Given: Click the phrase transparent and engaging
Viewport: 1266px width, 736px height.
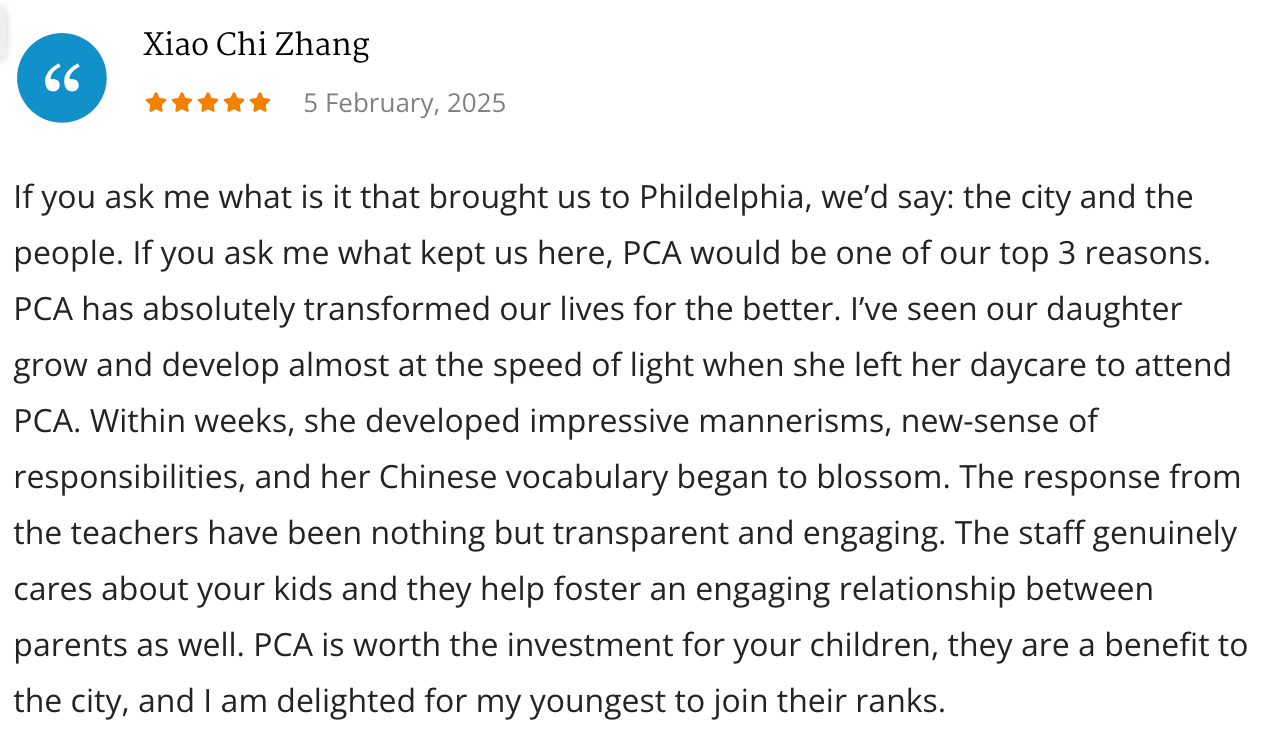Looking at the screenshot, I should (x=747, y=533).
